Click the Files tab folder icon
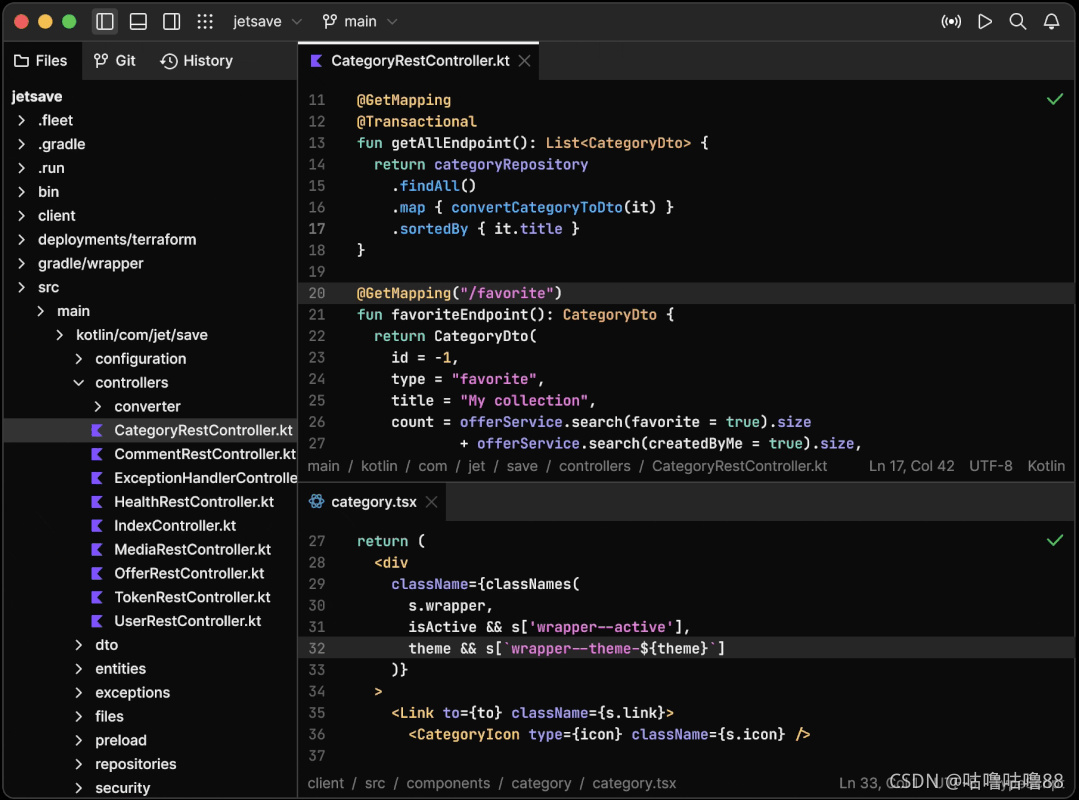The height and width of the screenshot is (800, 1079). coord(21,61)
